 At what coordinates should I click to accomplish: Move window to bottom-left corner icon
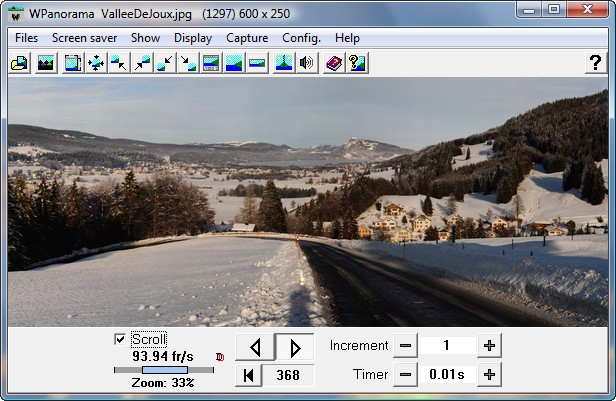(x=165, y=63)
